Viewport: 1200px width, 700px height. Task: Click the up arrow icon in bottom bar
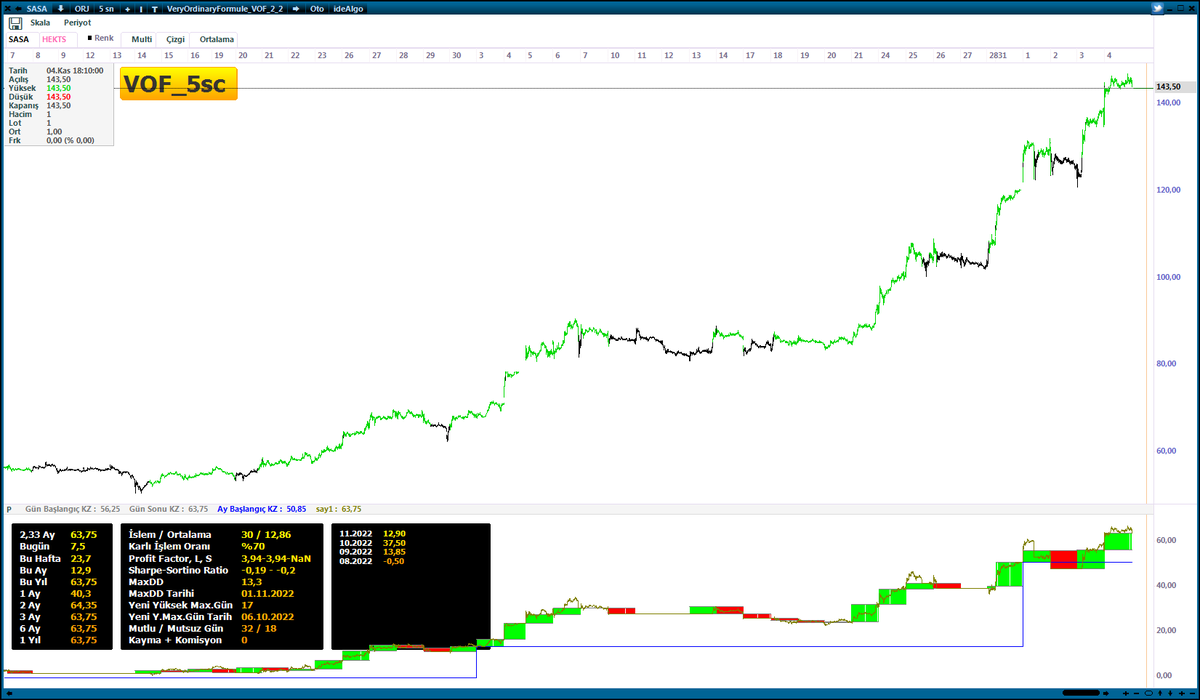point(1160,693)
